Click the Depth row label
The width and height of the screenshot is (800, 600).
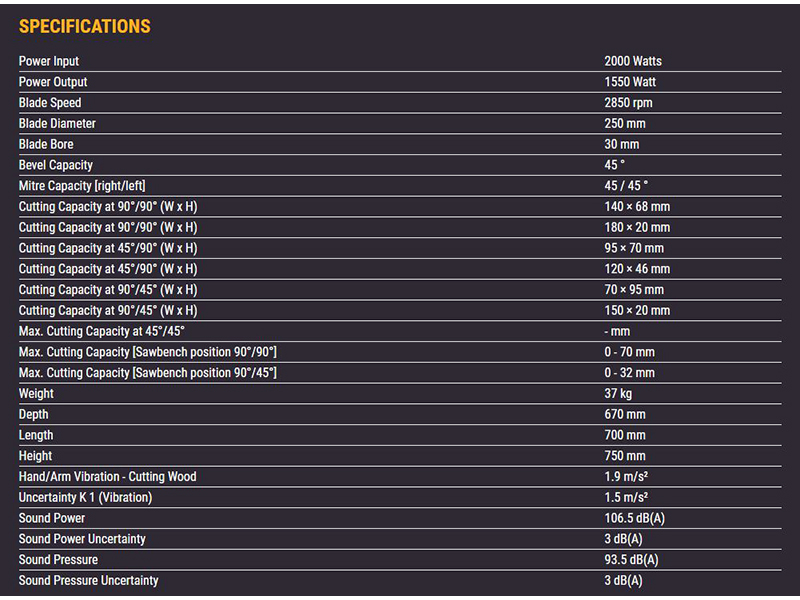(x=34, y=414)
